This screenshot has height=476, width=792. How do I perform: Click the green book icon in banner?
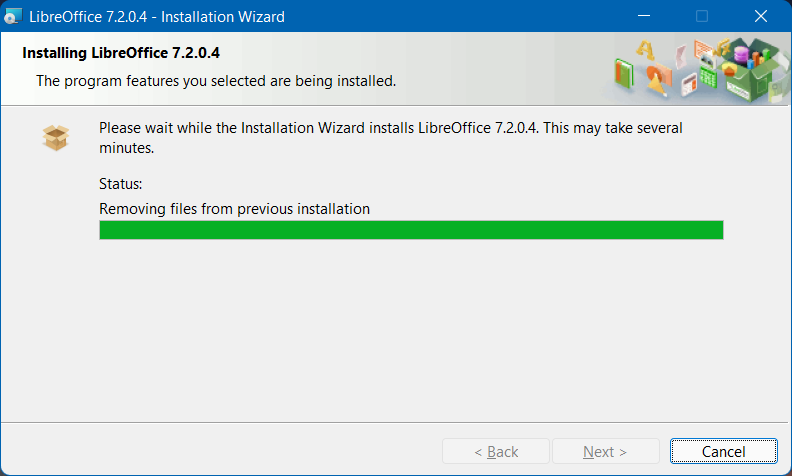[x=625, y=74]
